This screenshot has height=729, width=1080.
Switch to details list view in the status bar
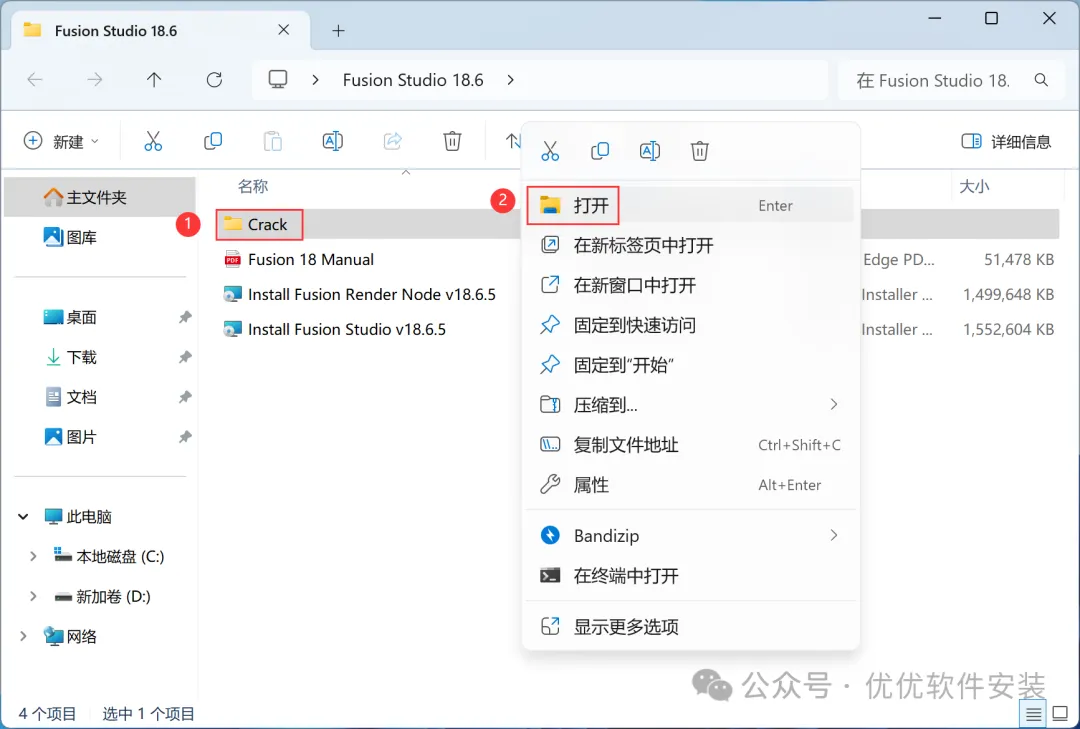[1033, 714]
